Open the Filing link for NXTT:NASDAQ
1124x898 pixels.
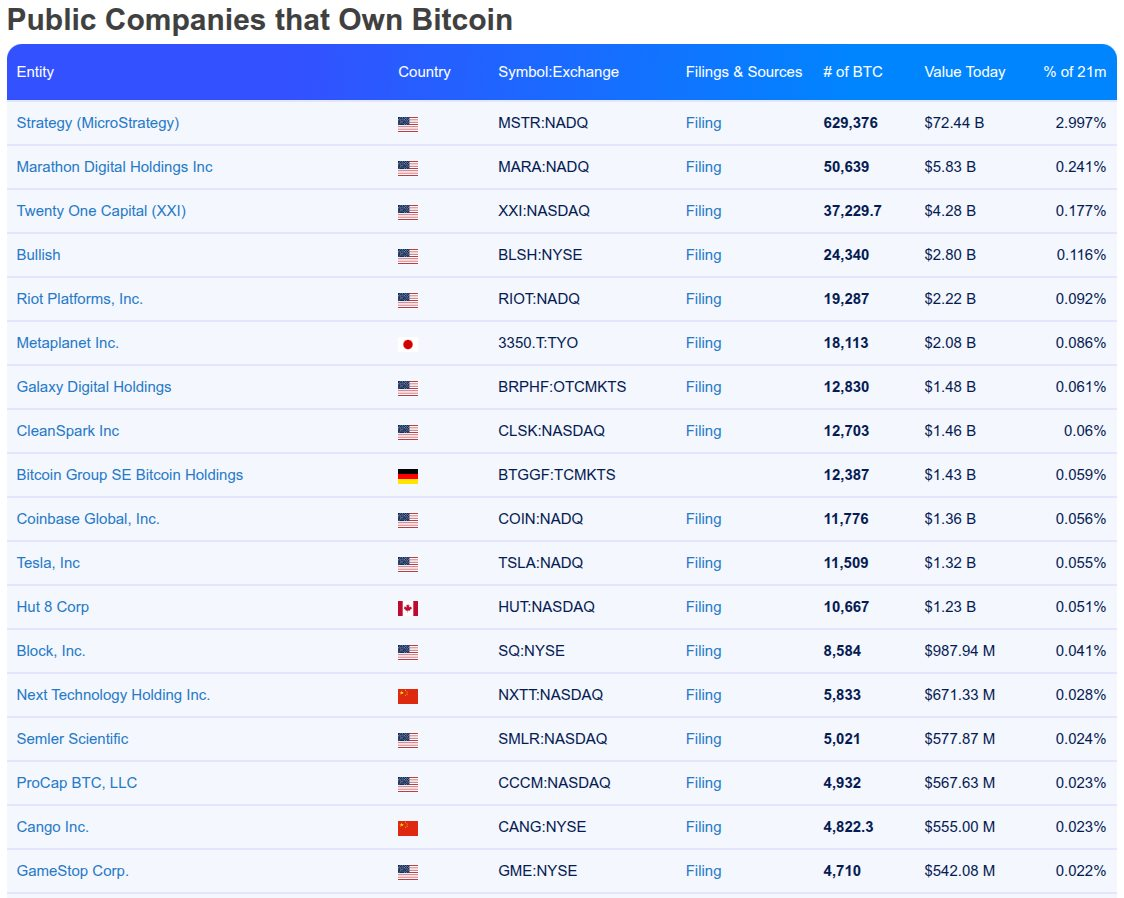click(703, 694)
